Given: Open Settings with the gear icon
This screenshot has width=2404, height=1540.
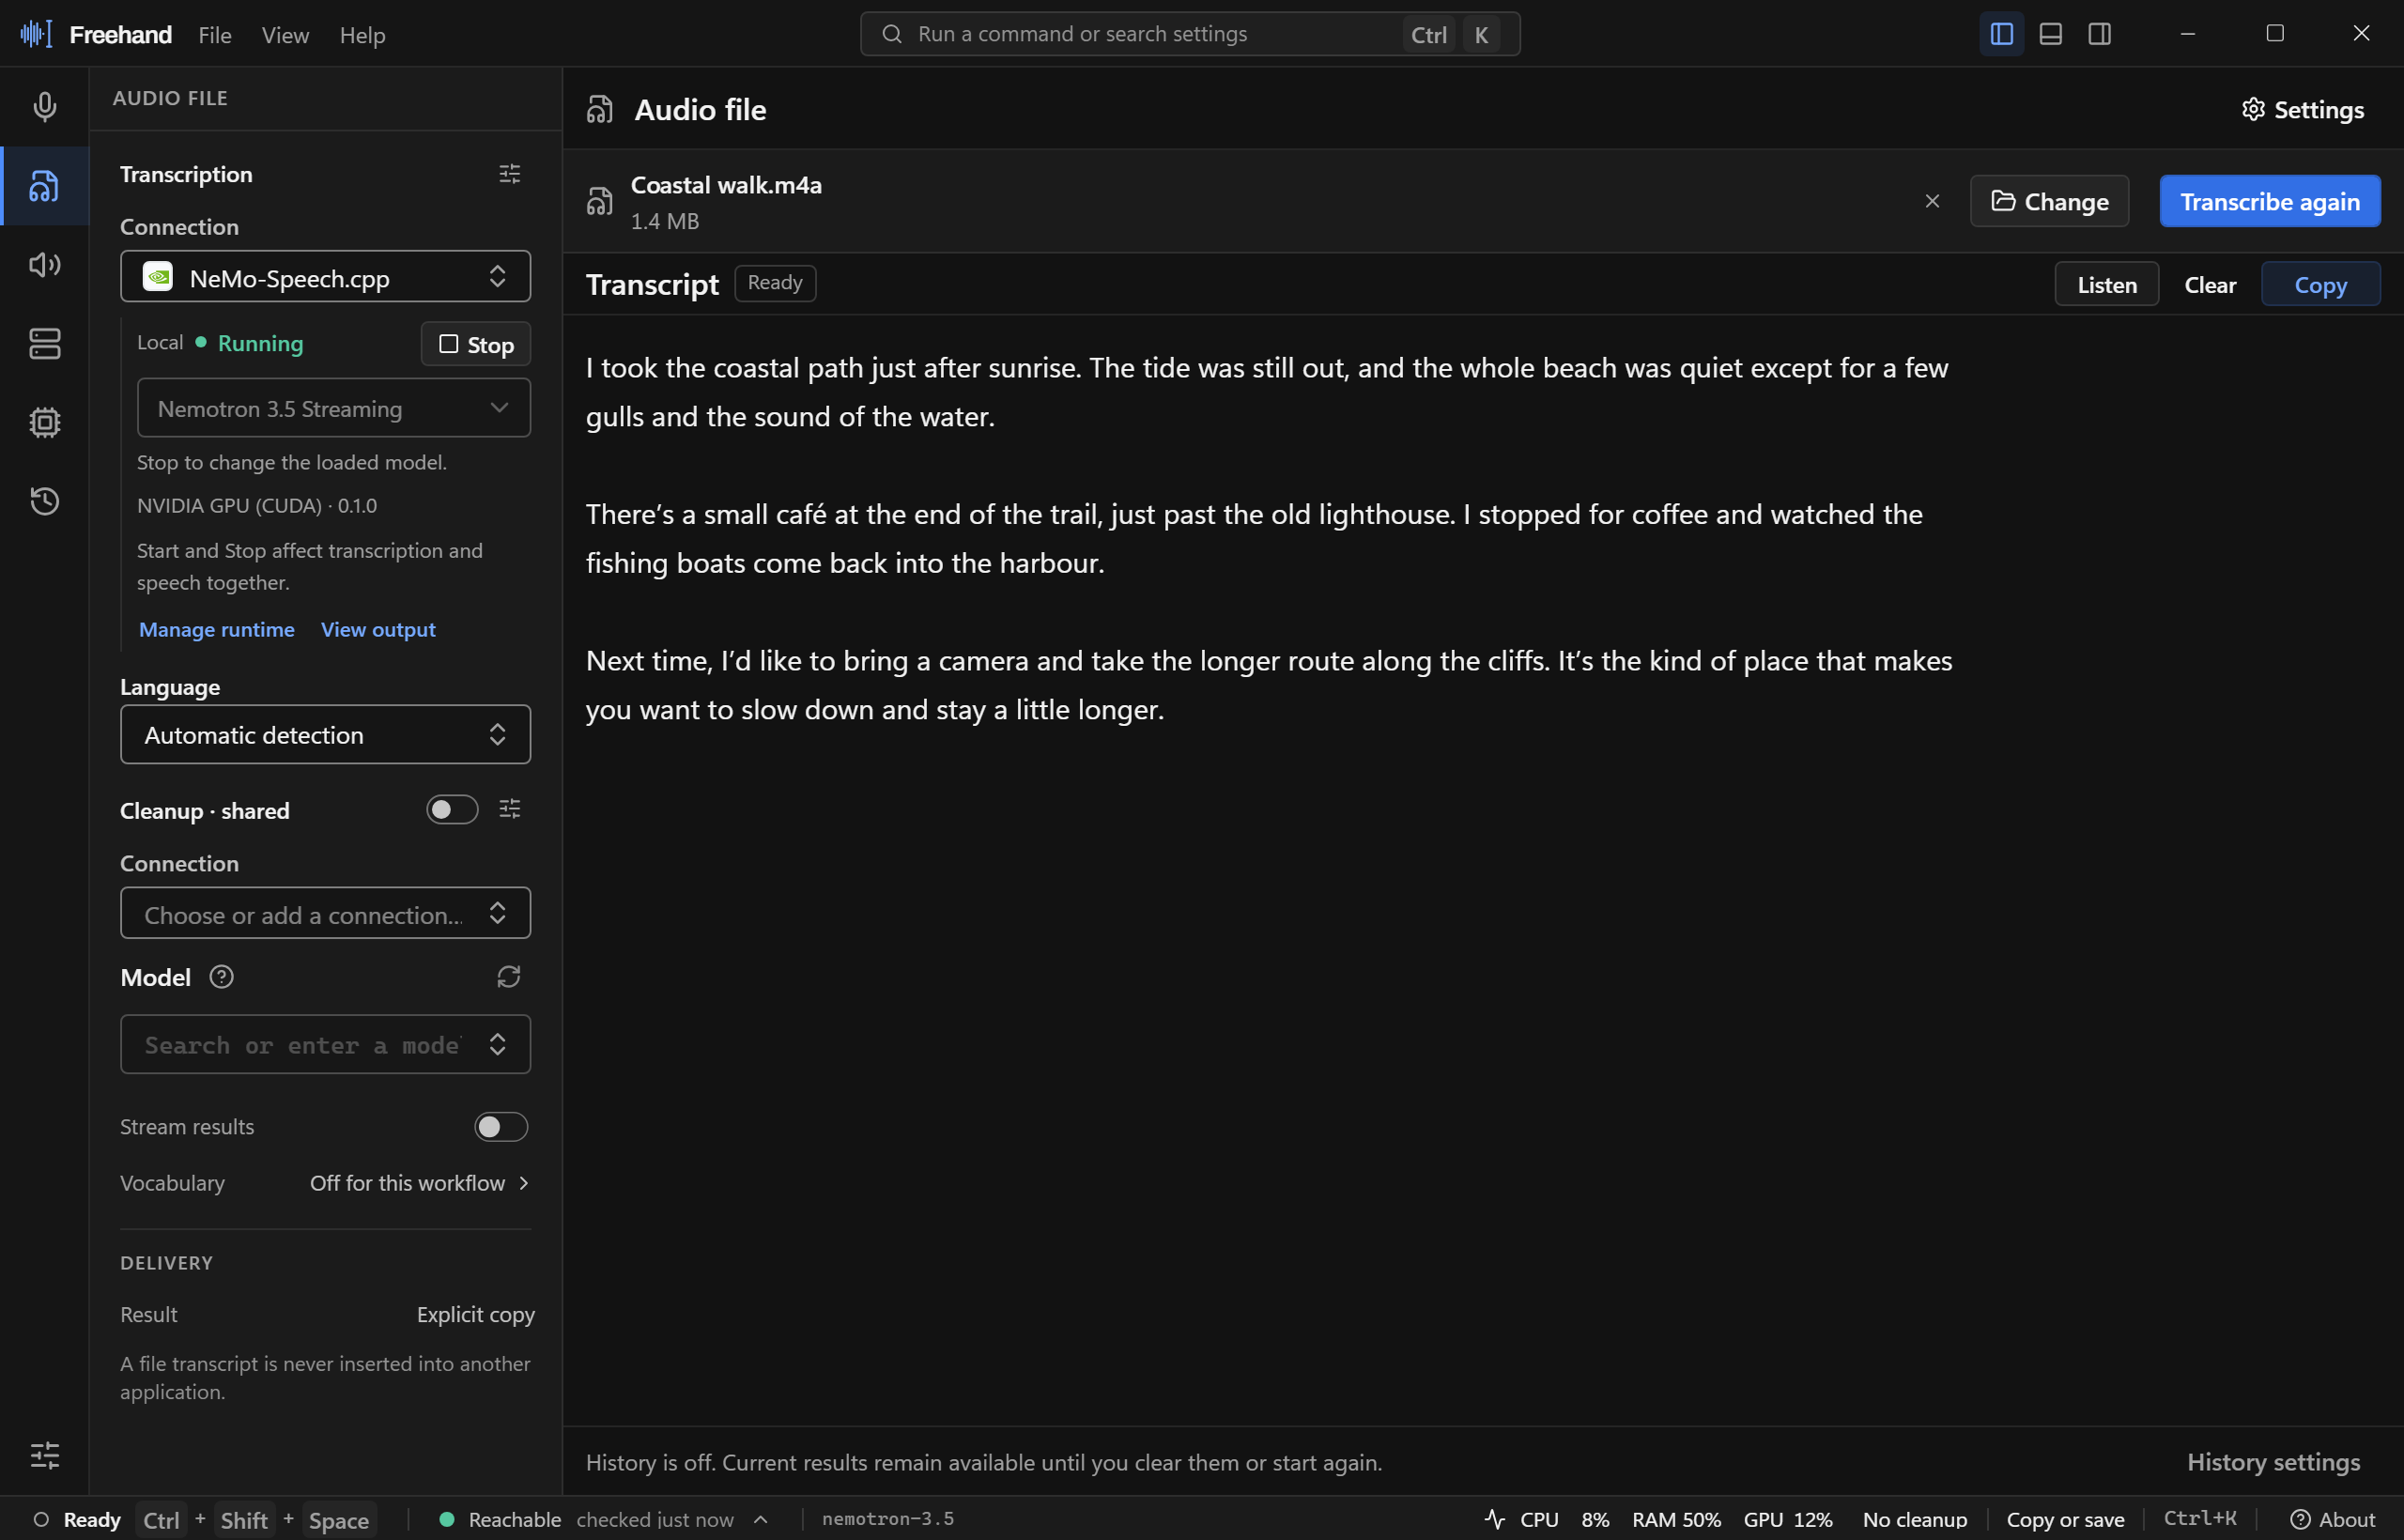Looking at the screenshot, I should tap(2303, 109).
